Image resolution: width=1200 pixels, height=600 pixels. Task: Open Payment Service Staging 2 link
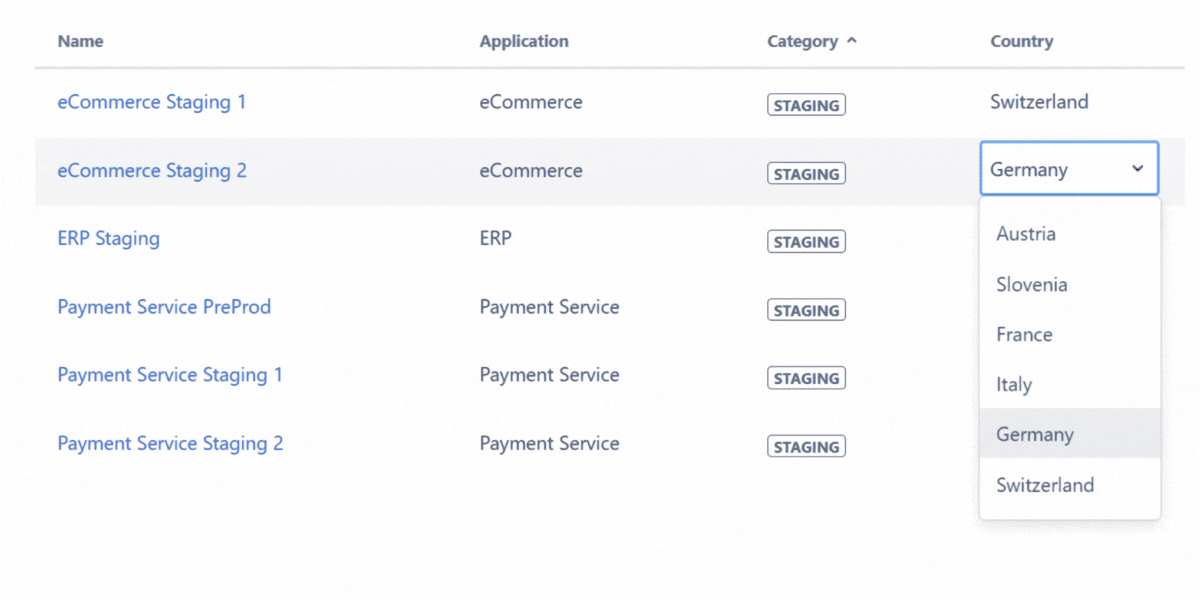[170, 443]
